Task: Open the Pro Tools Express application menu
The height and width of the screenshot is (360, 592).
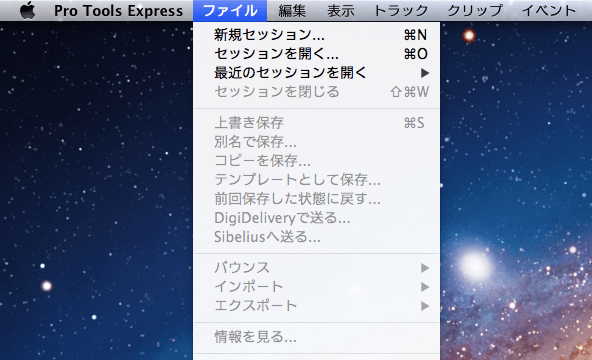Action: pyautogui.click(x=119, y=11)
